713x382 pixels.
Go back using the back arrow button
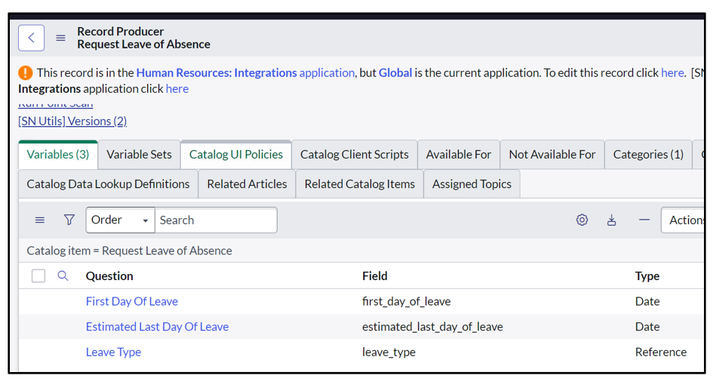31,38
